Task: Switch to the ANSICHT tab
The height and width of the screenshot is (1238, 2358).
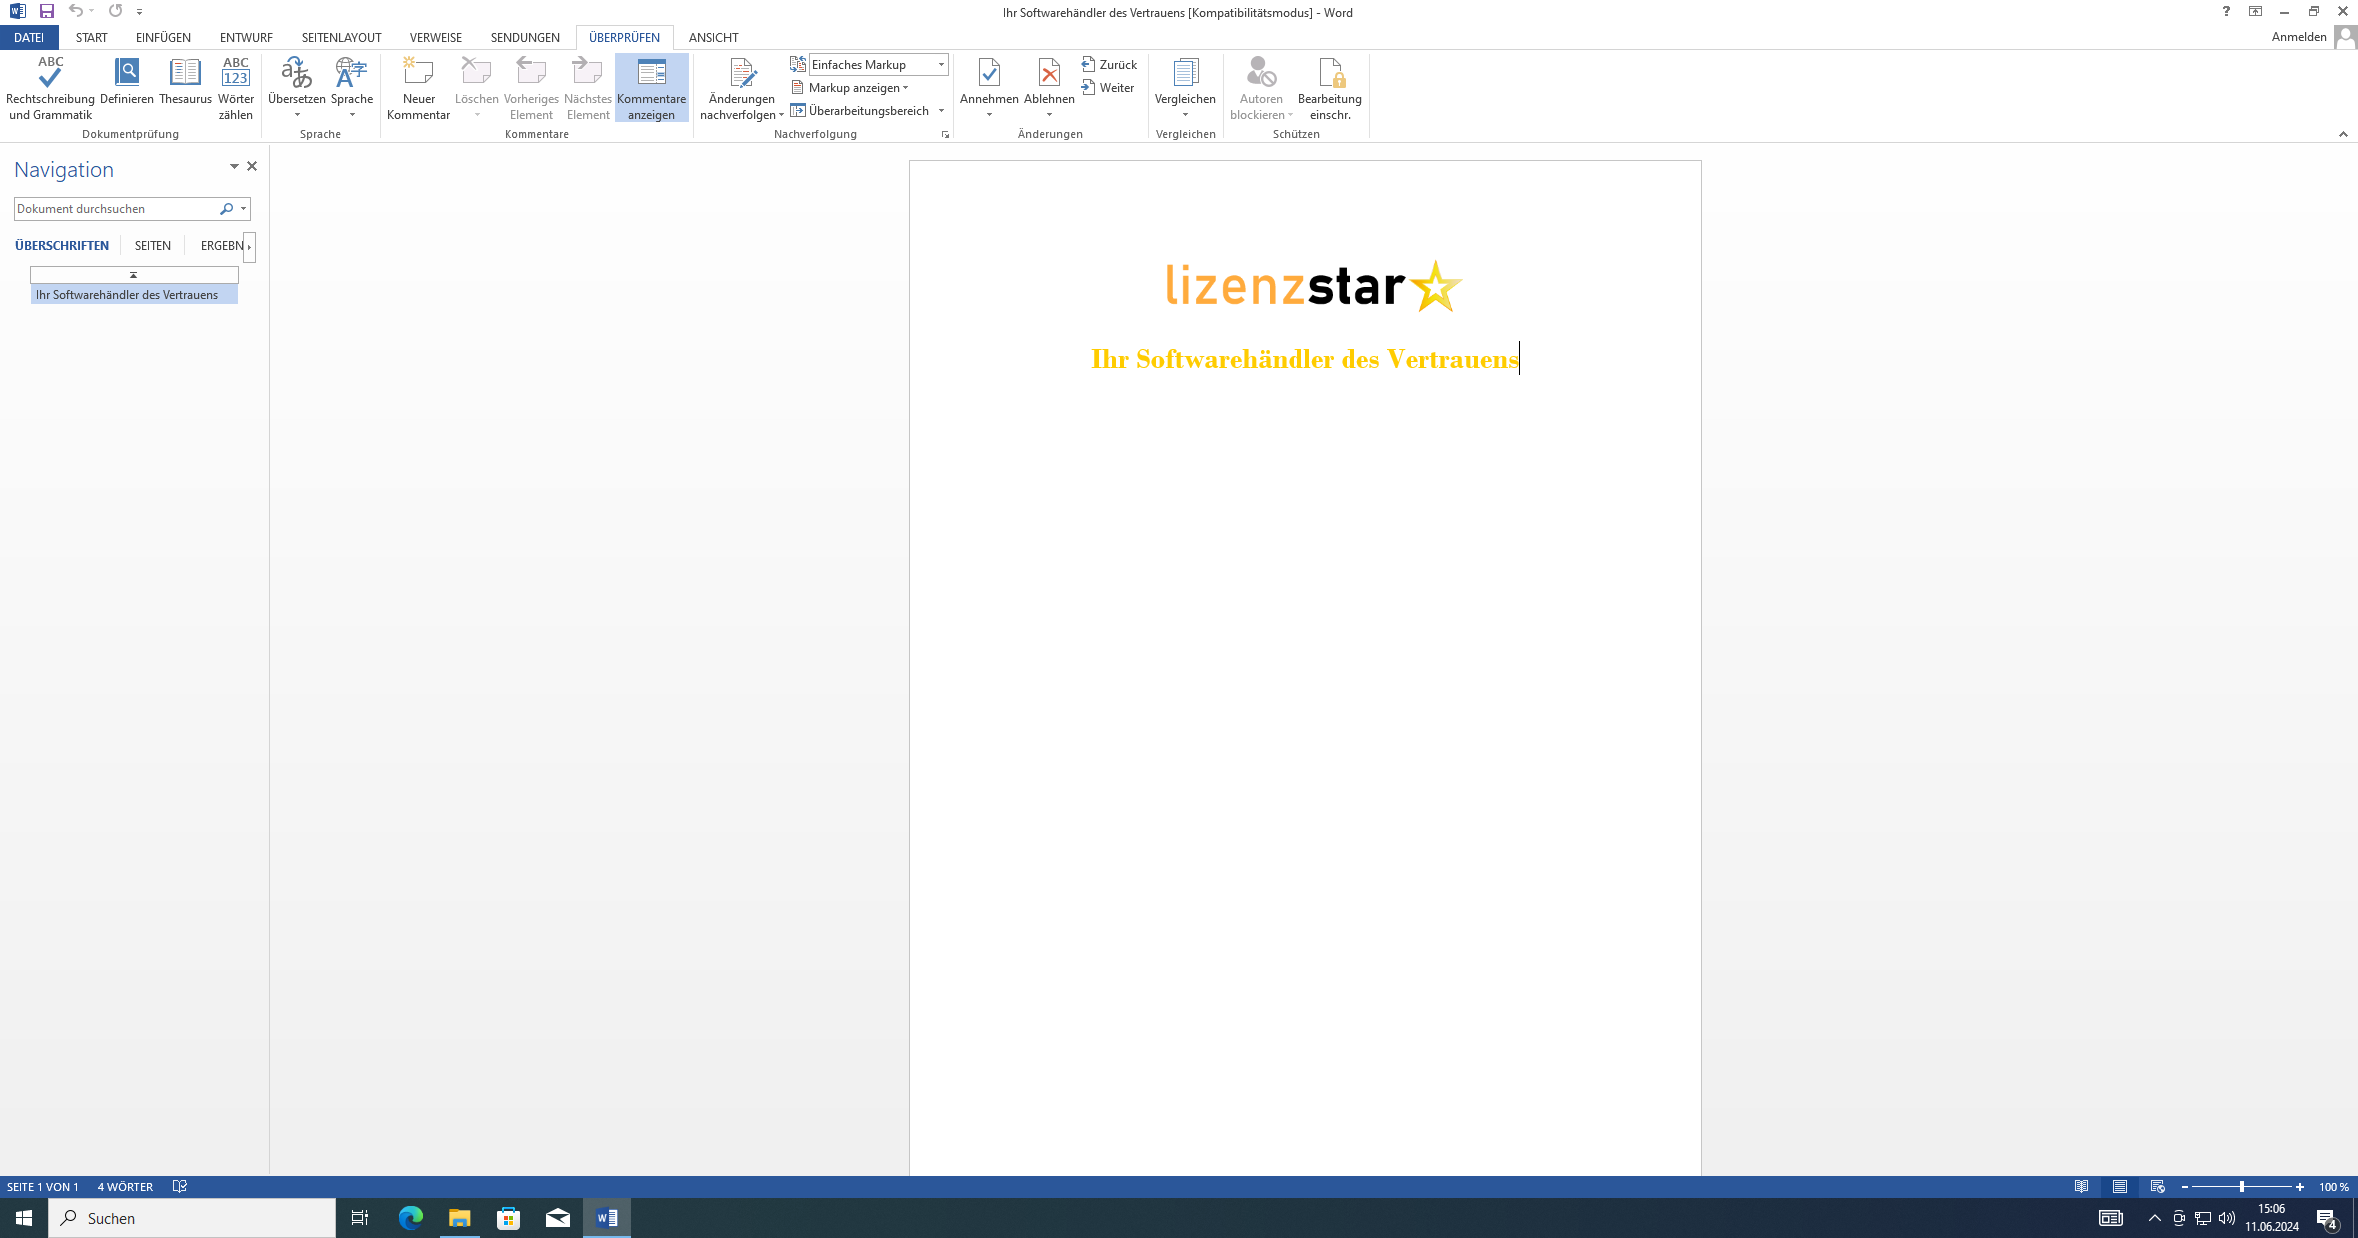Action: pyautogui.click(x=713, y=37)
